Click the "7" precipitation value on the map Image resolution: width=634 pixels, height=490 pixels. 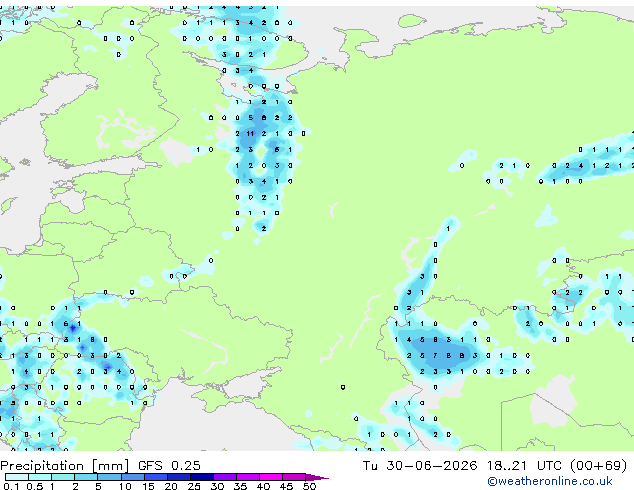point(435,355)
